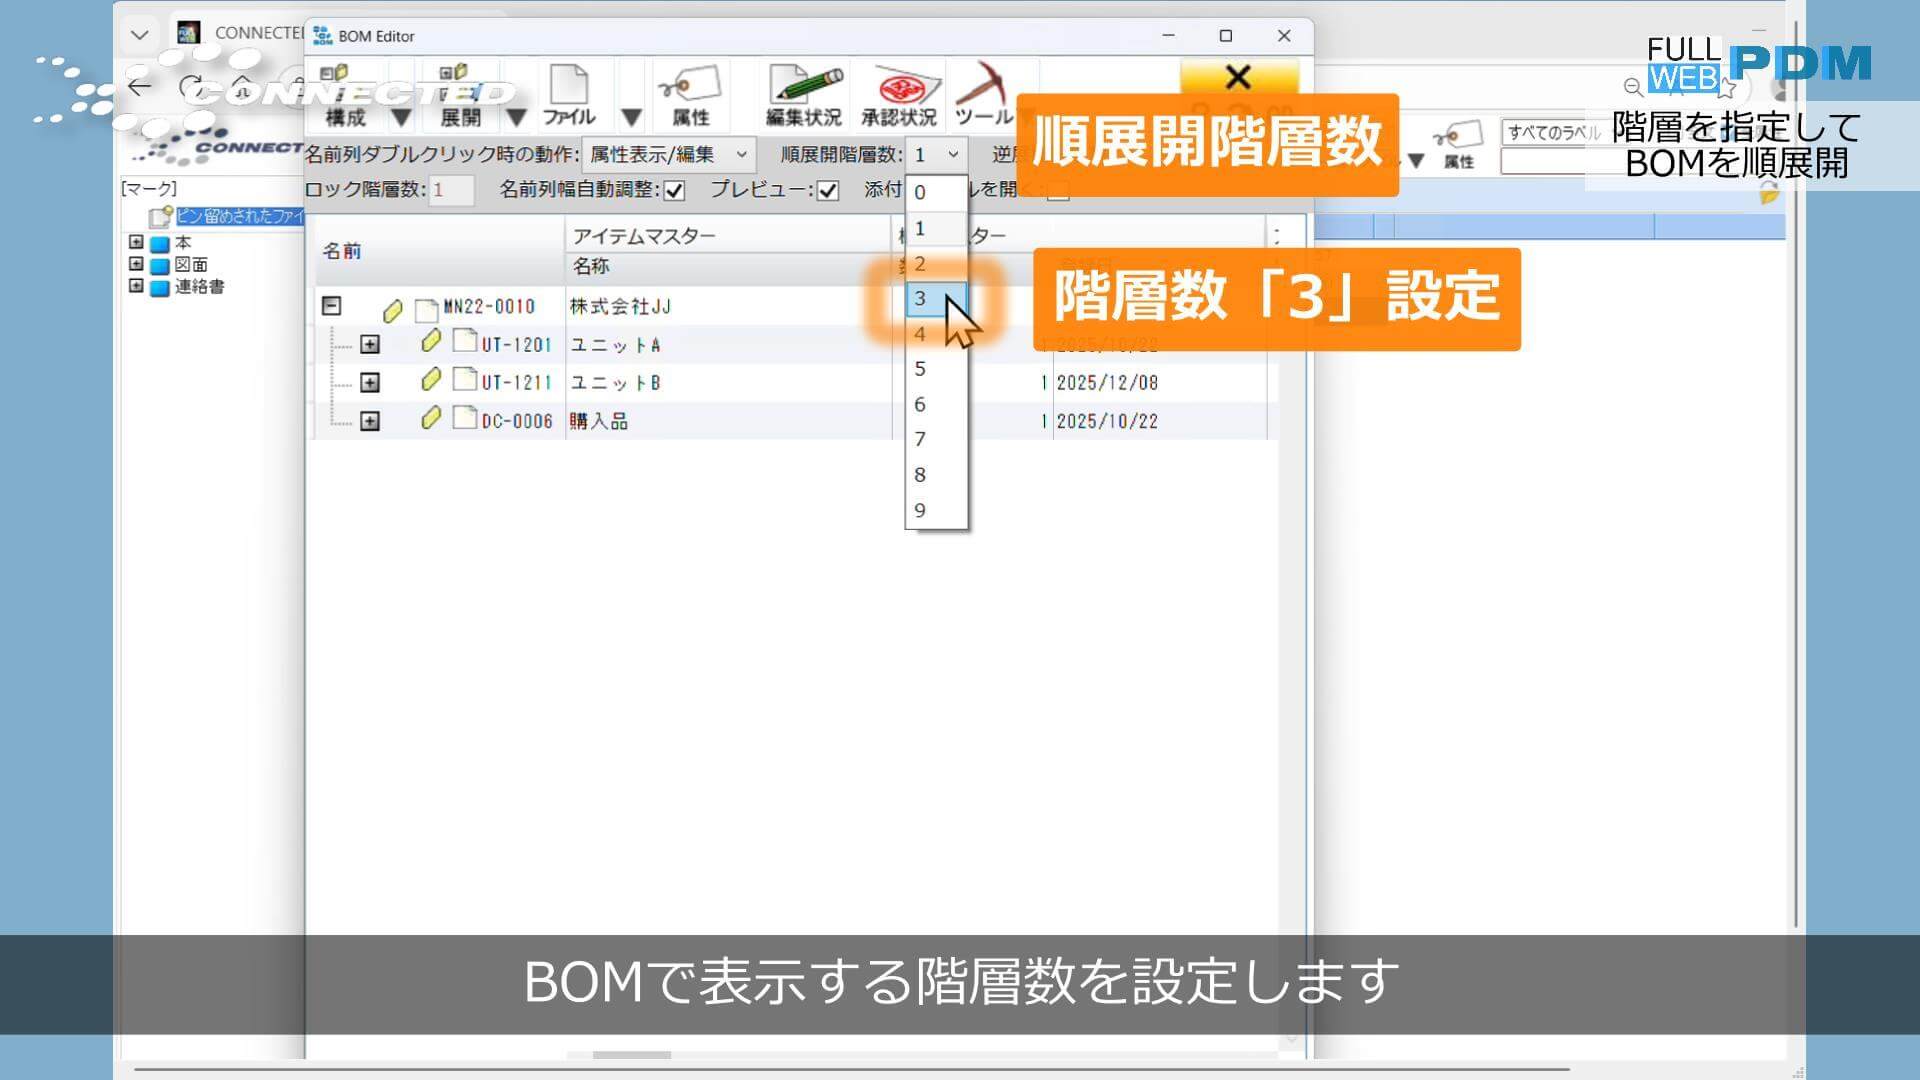This screenshot has width=1920, height=1080.
Task: Click the browser back arrow button
Action: (139, 87)
